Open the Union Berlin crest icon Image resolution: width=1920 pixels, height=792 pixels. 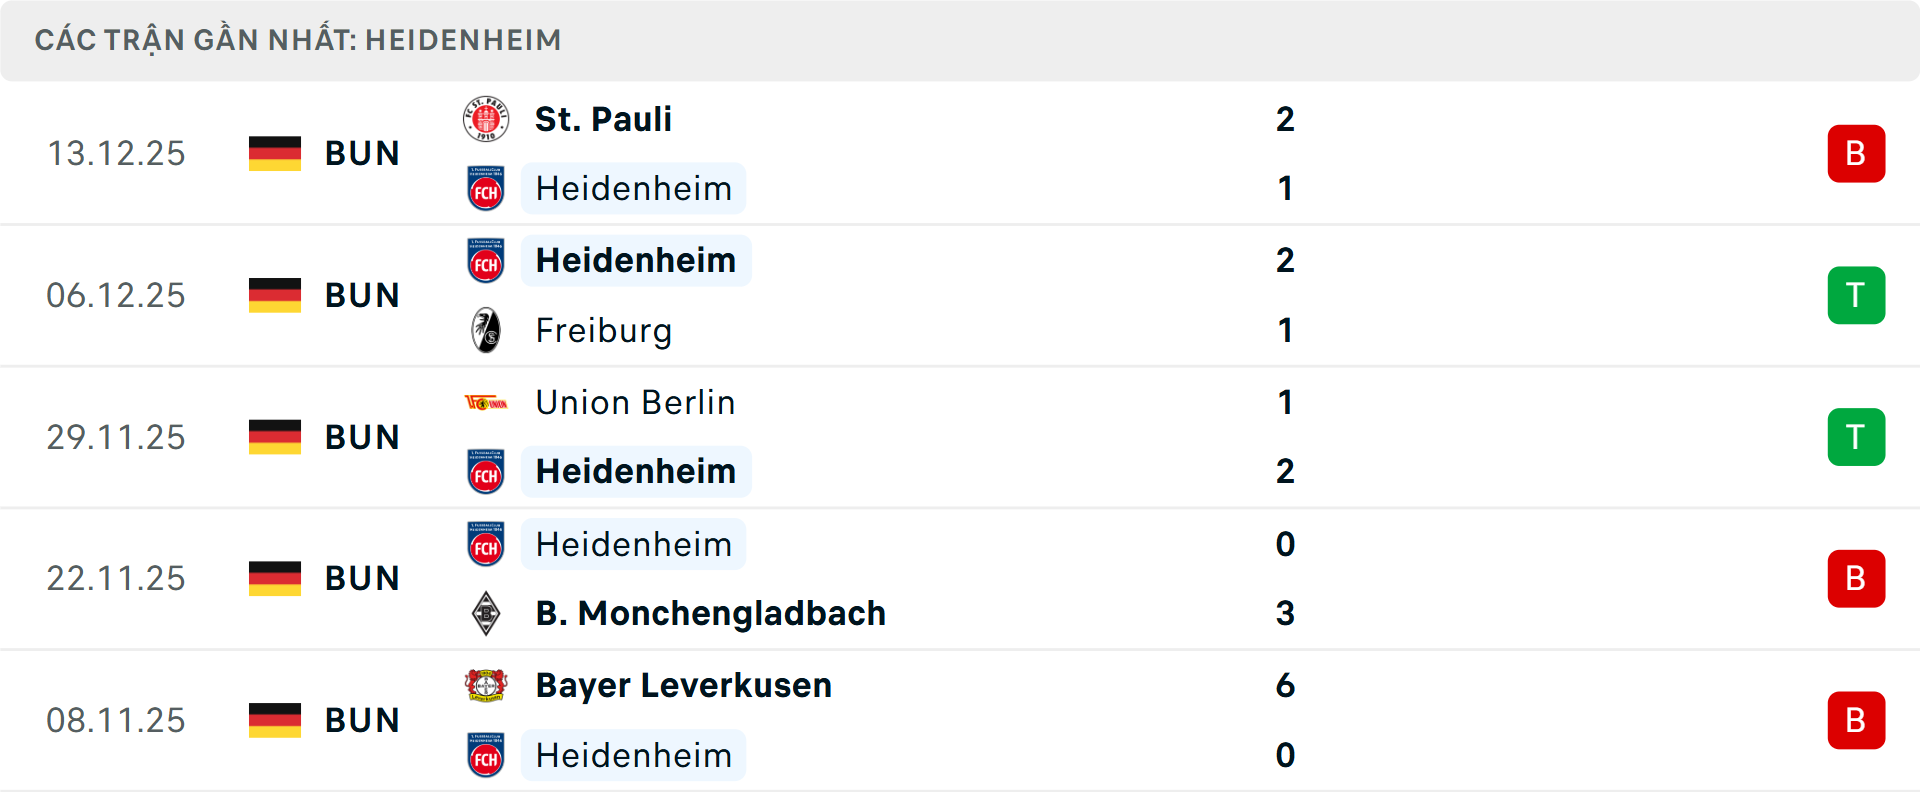(x=485, y=402)
